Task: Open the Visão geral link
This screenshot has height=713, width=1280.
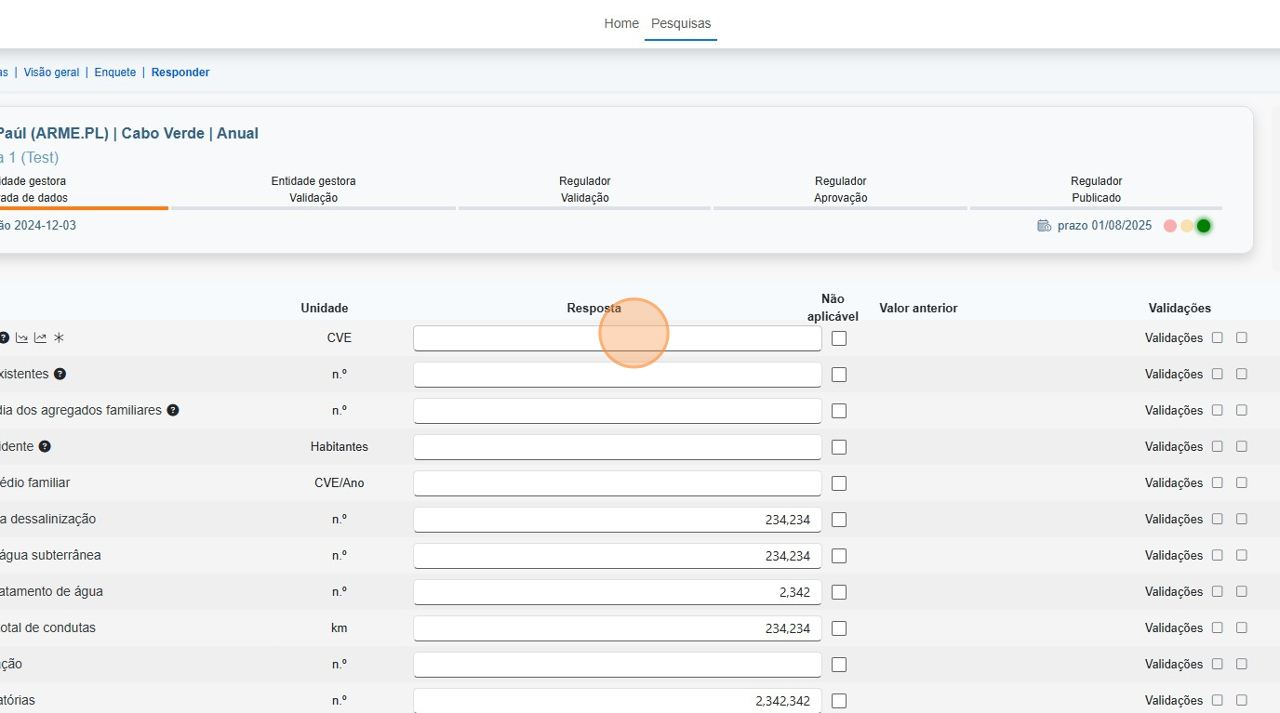Action: point(51,72)
